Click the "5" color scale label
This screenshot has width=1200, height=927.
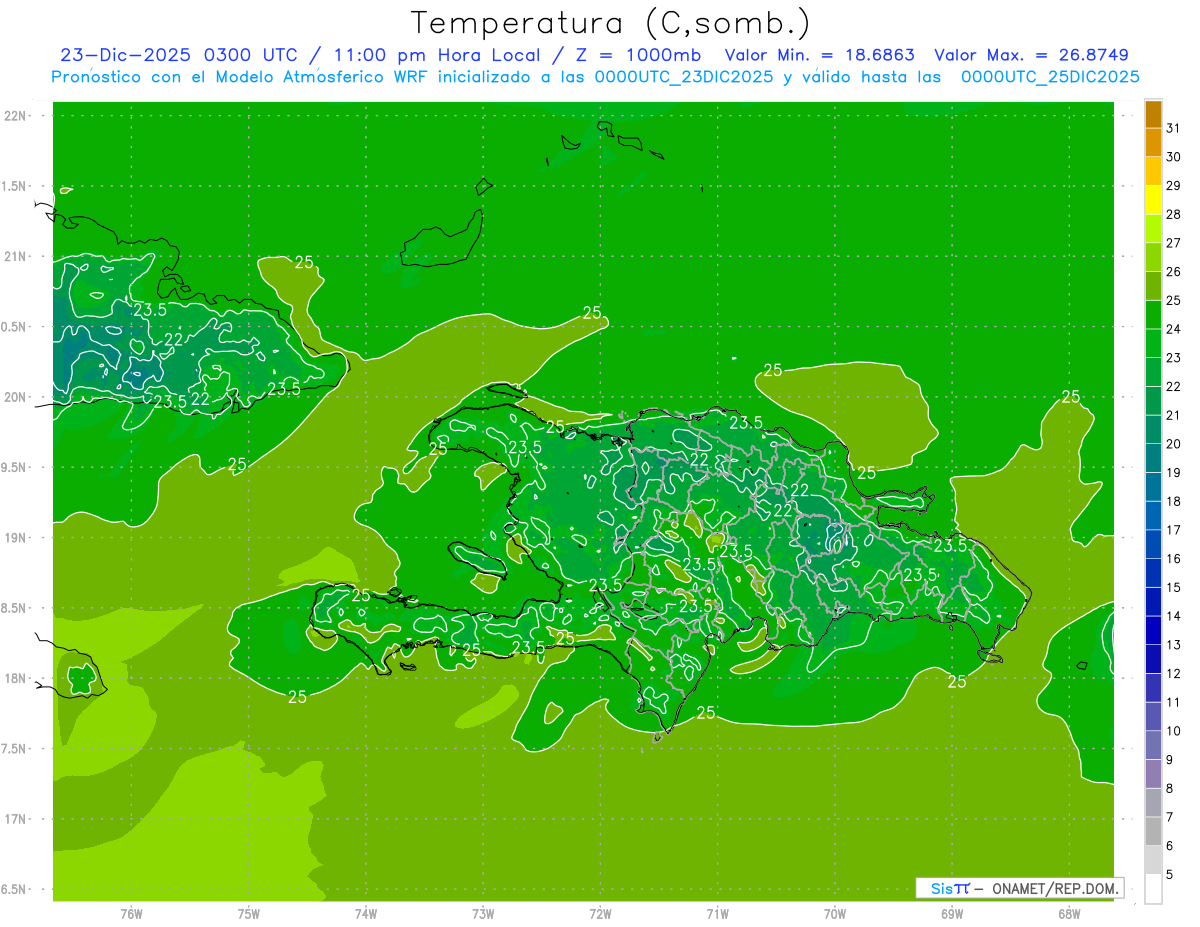coord(1170,875)
